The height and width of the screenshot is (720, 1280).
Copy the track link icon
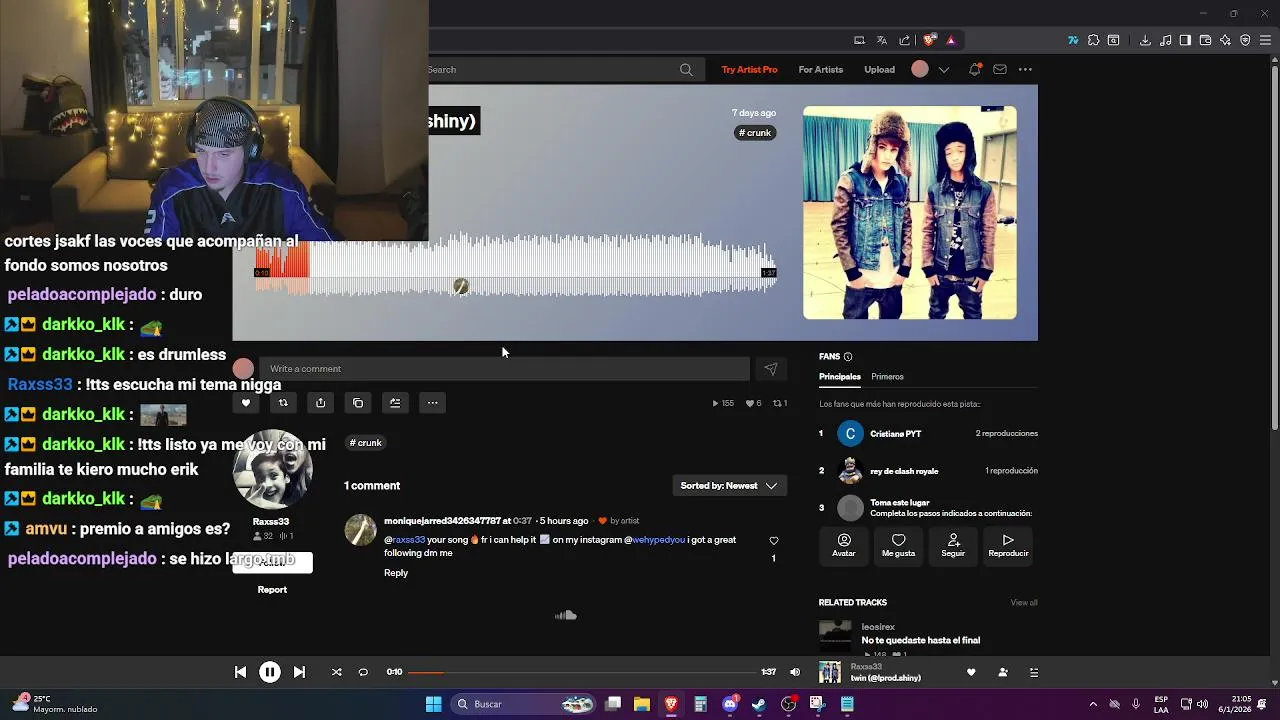[358, 403]
